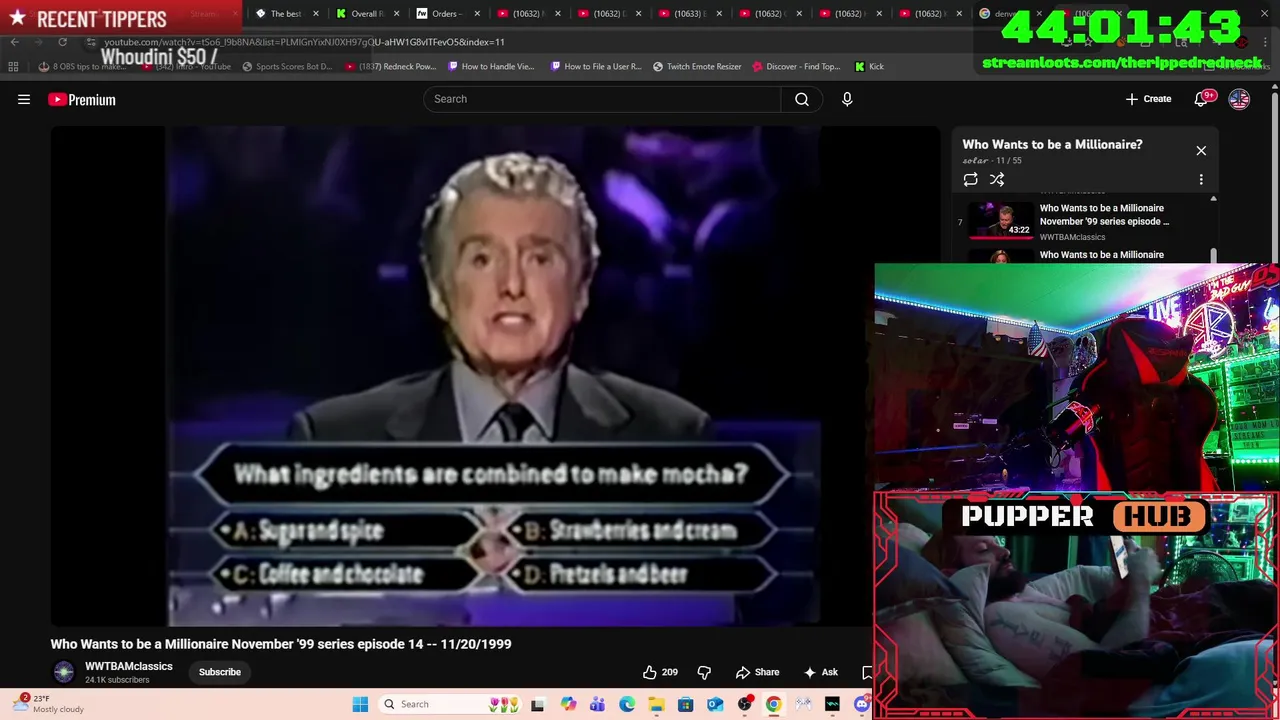Open 'How to File a User R...' bookmark
This screenshot has width=1280, height=720.
pyautogui.click(x=595, y=67)
